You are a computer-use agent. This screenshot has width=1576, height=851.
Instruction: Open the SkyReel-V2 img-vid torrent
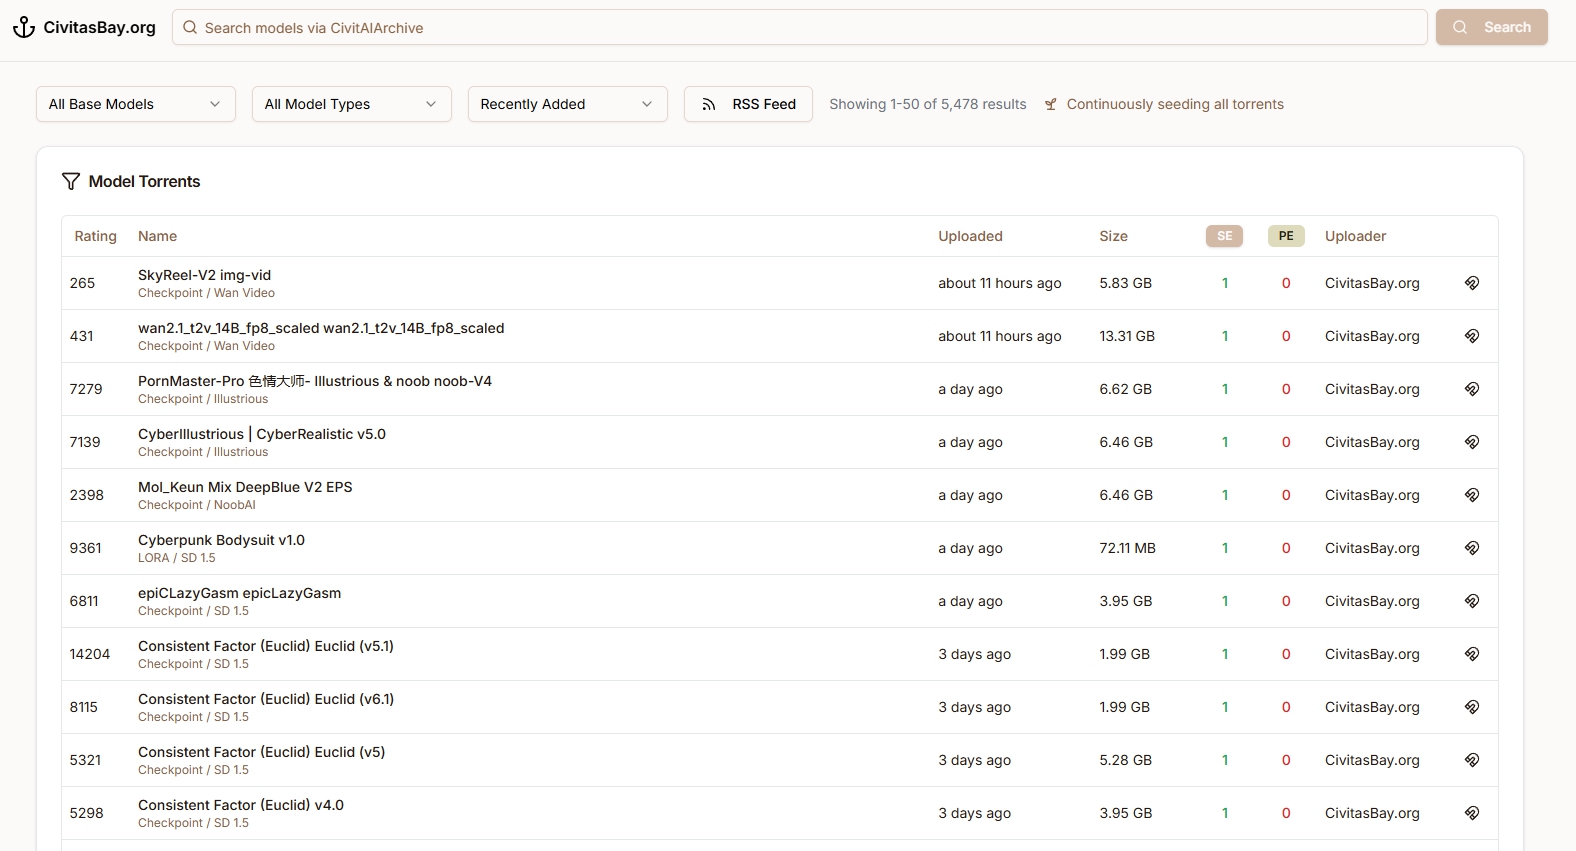click(204, 275)
